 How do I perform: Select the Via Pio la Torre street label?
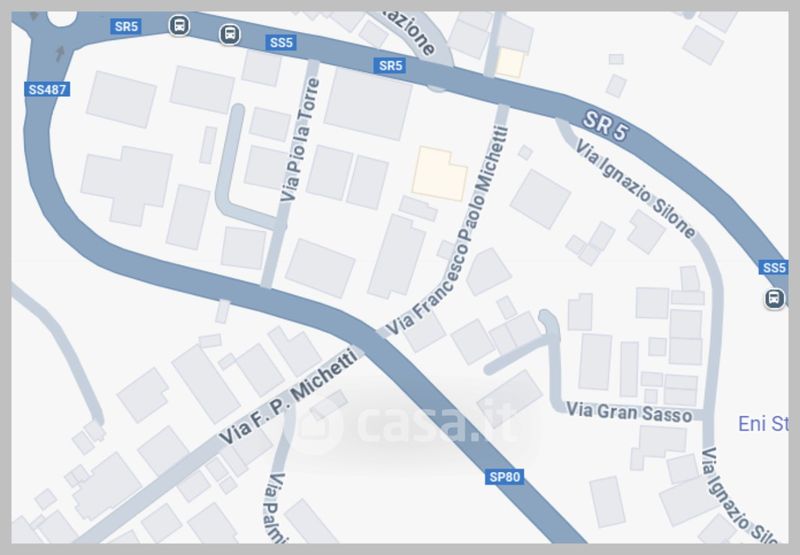300,139
